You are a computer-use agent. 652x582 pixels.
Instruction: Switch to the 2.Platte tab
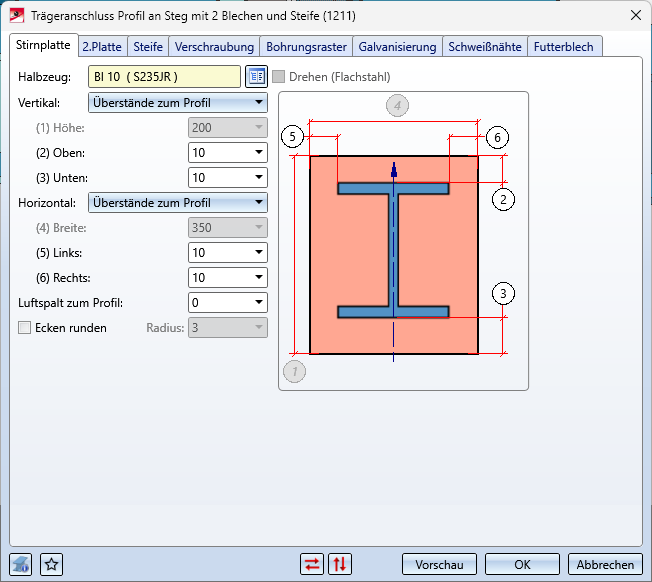[102, 47]
